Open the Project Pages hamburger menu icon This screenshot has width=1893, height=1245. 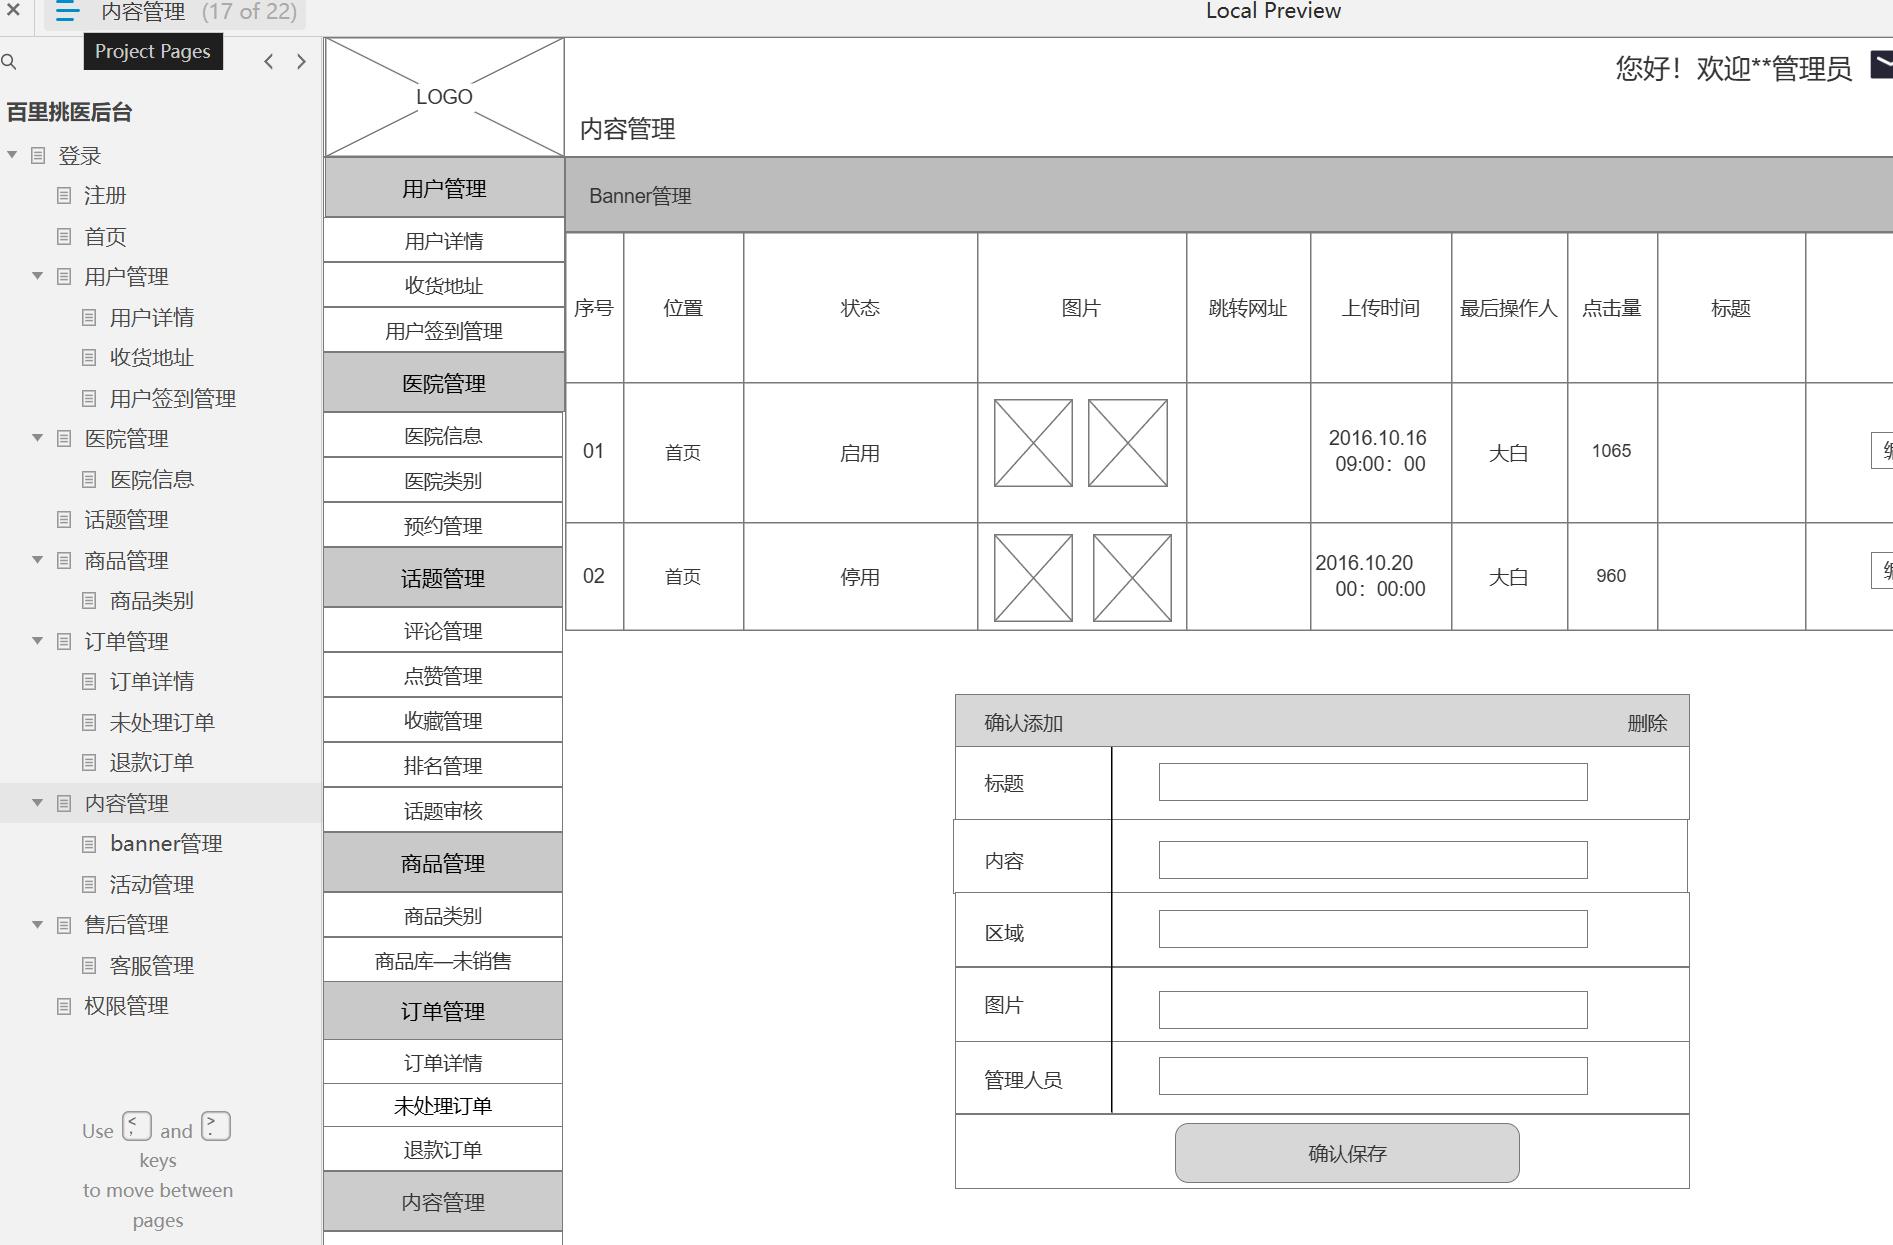tap(67, 12)
